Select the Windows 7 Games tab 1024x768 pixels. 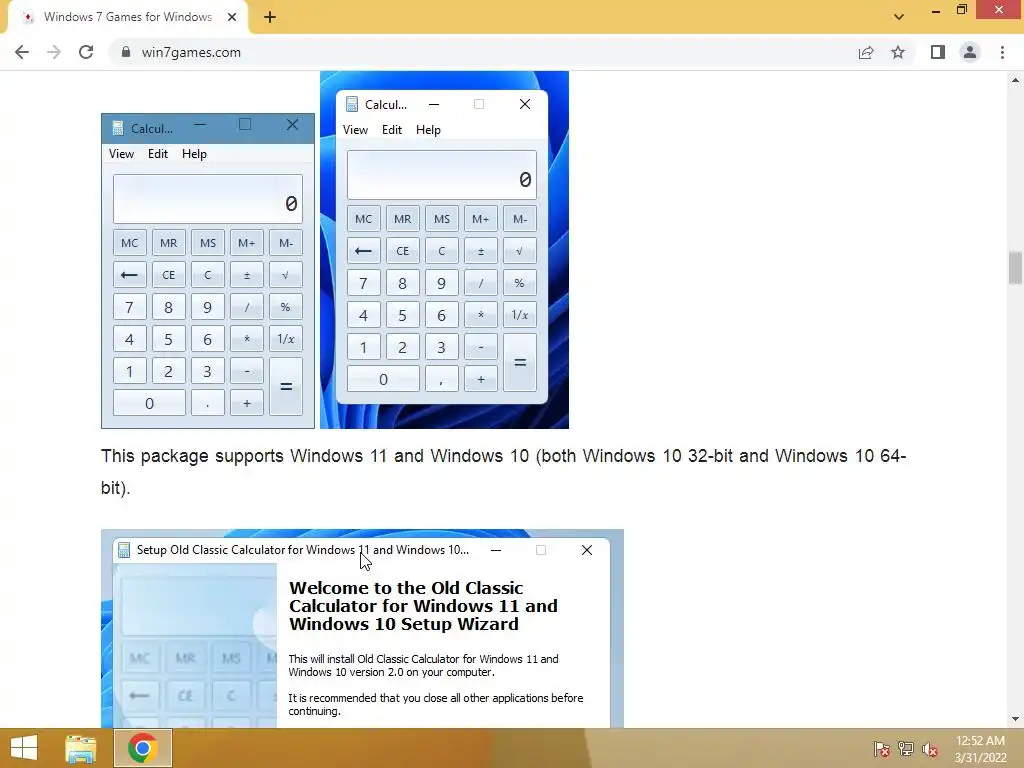click(127, 18)
